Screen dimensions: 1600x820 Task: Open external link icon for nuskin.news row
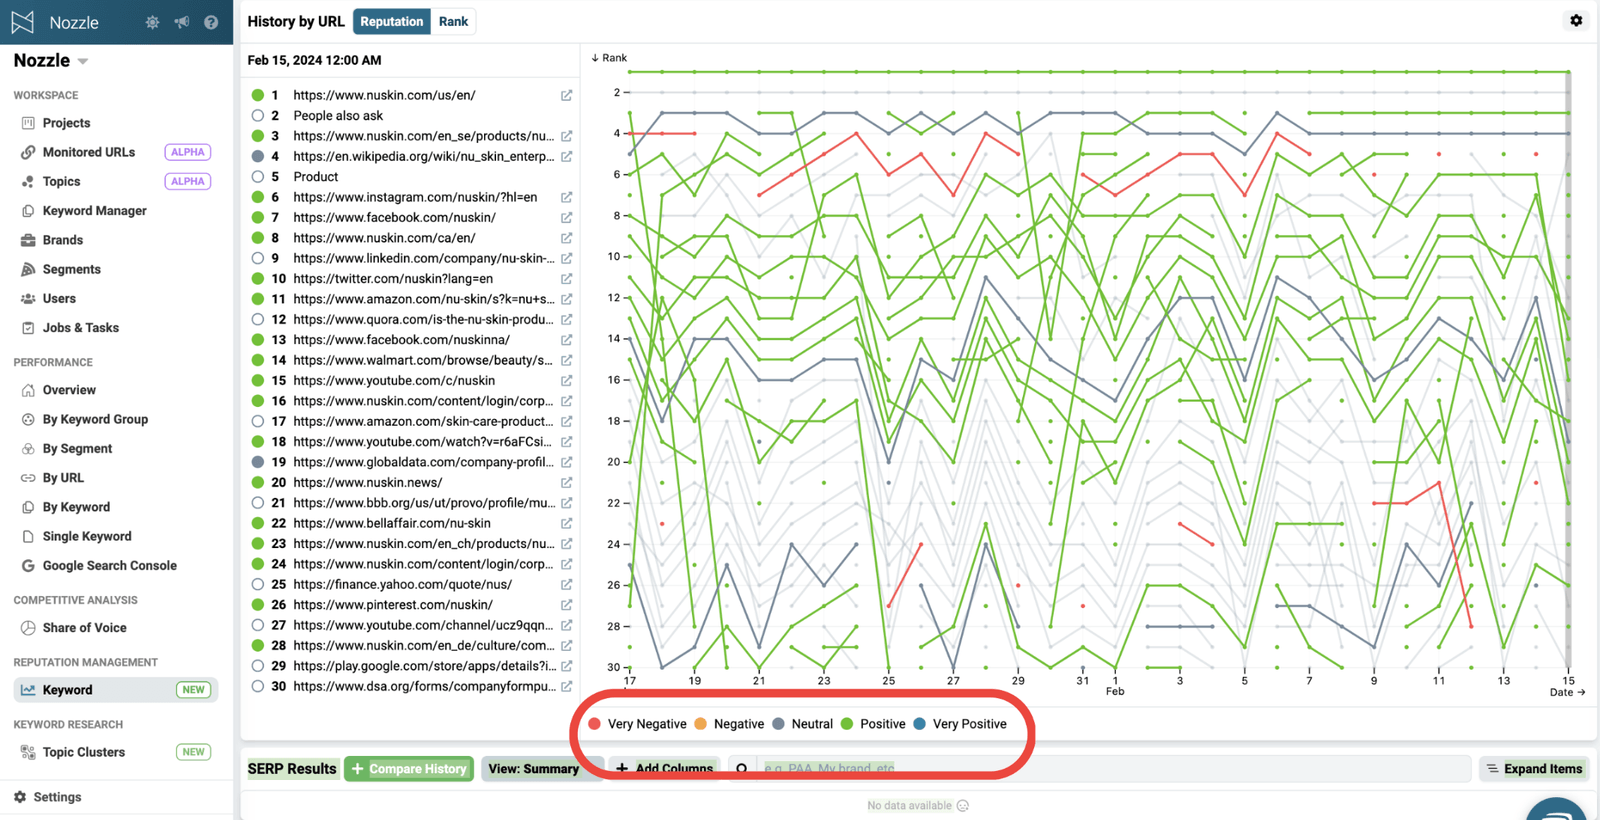click(x=566, y=482)
